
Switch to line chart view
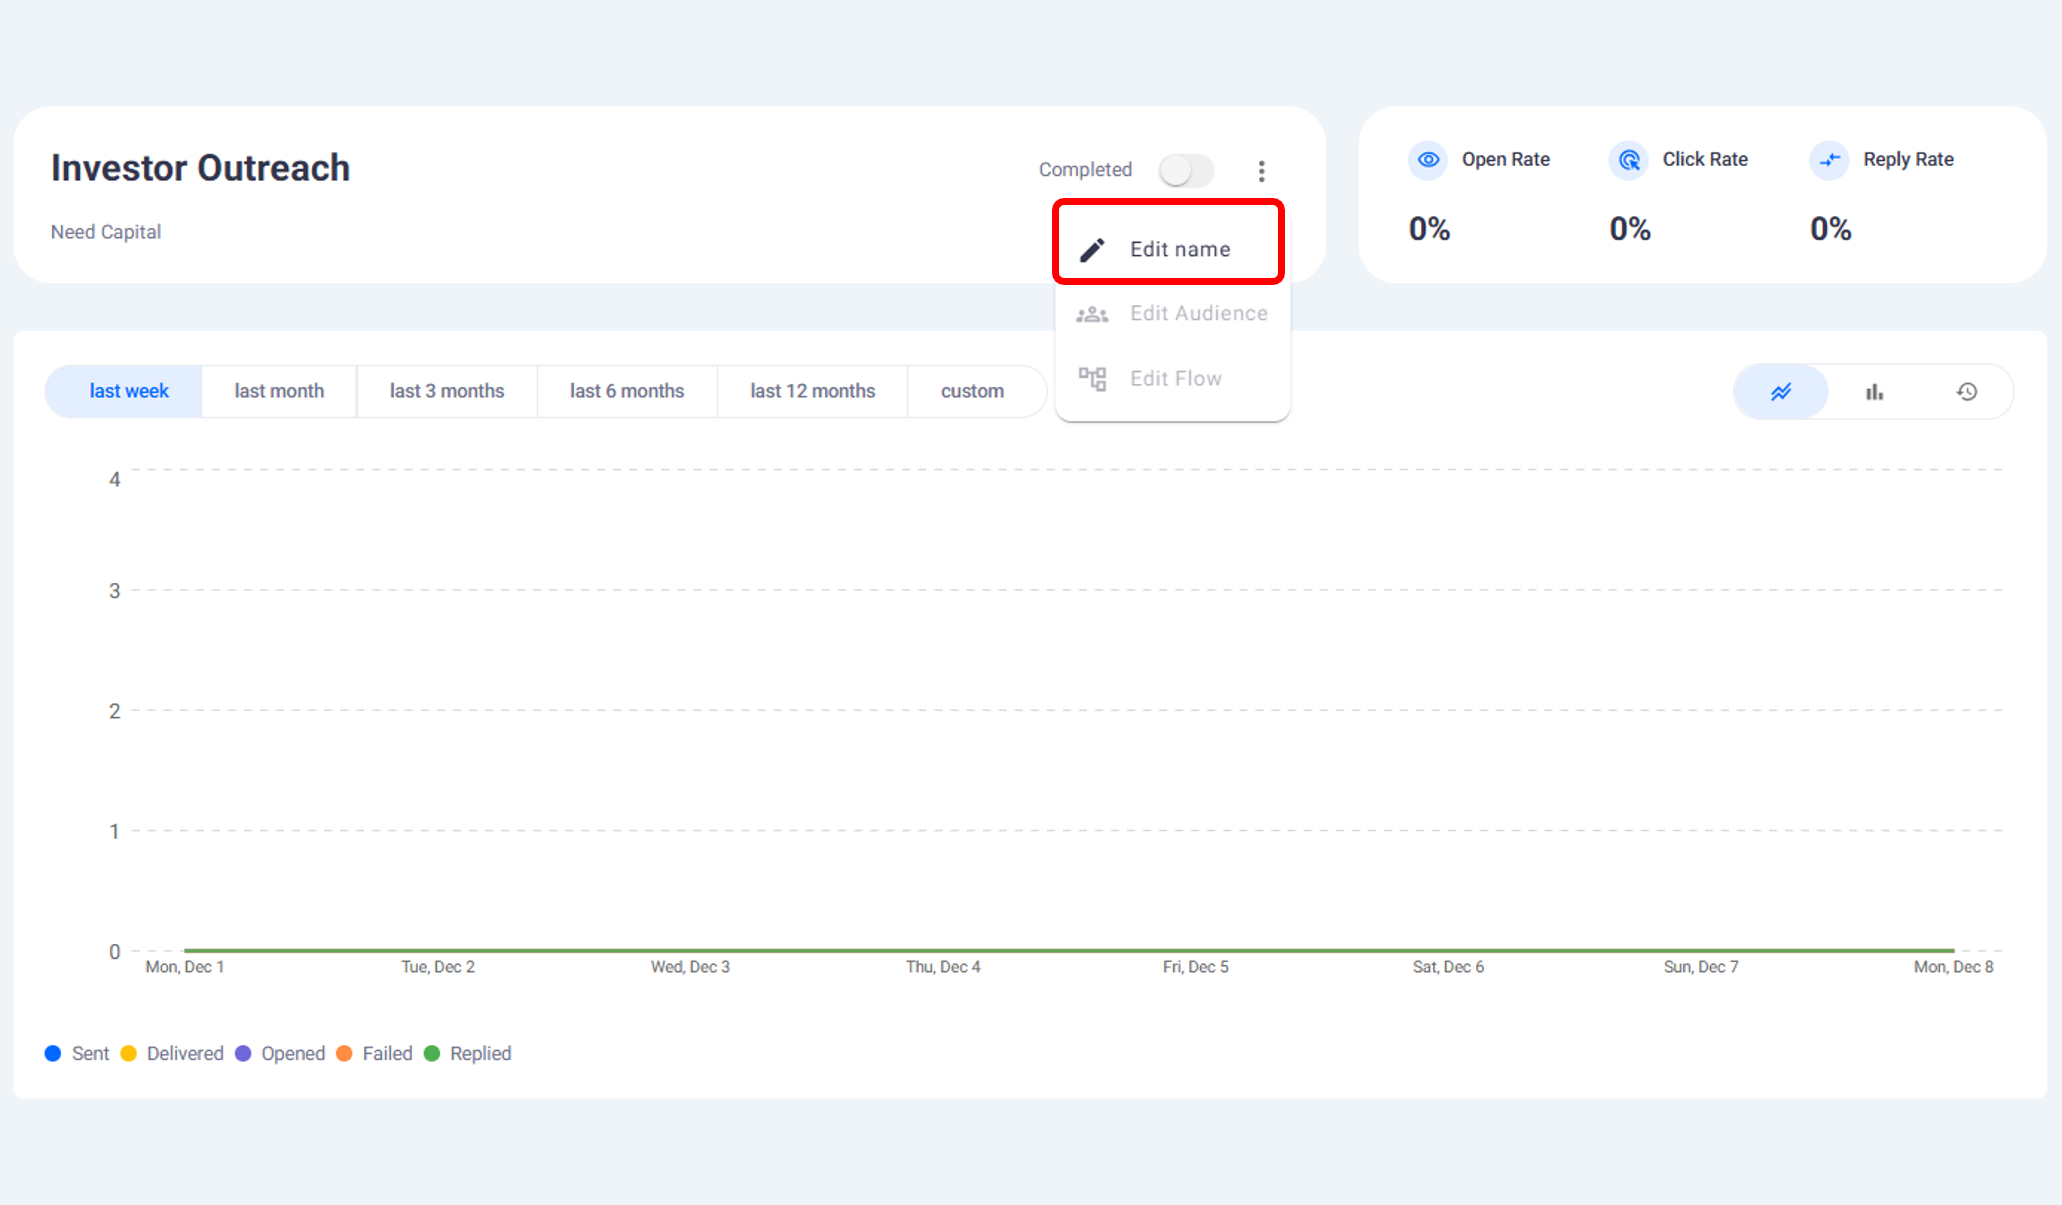[x=1781, y=392]
